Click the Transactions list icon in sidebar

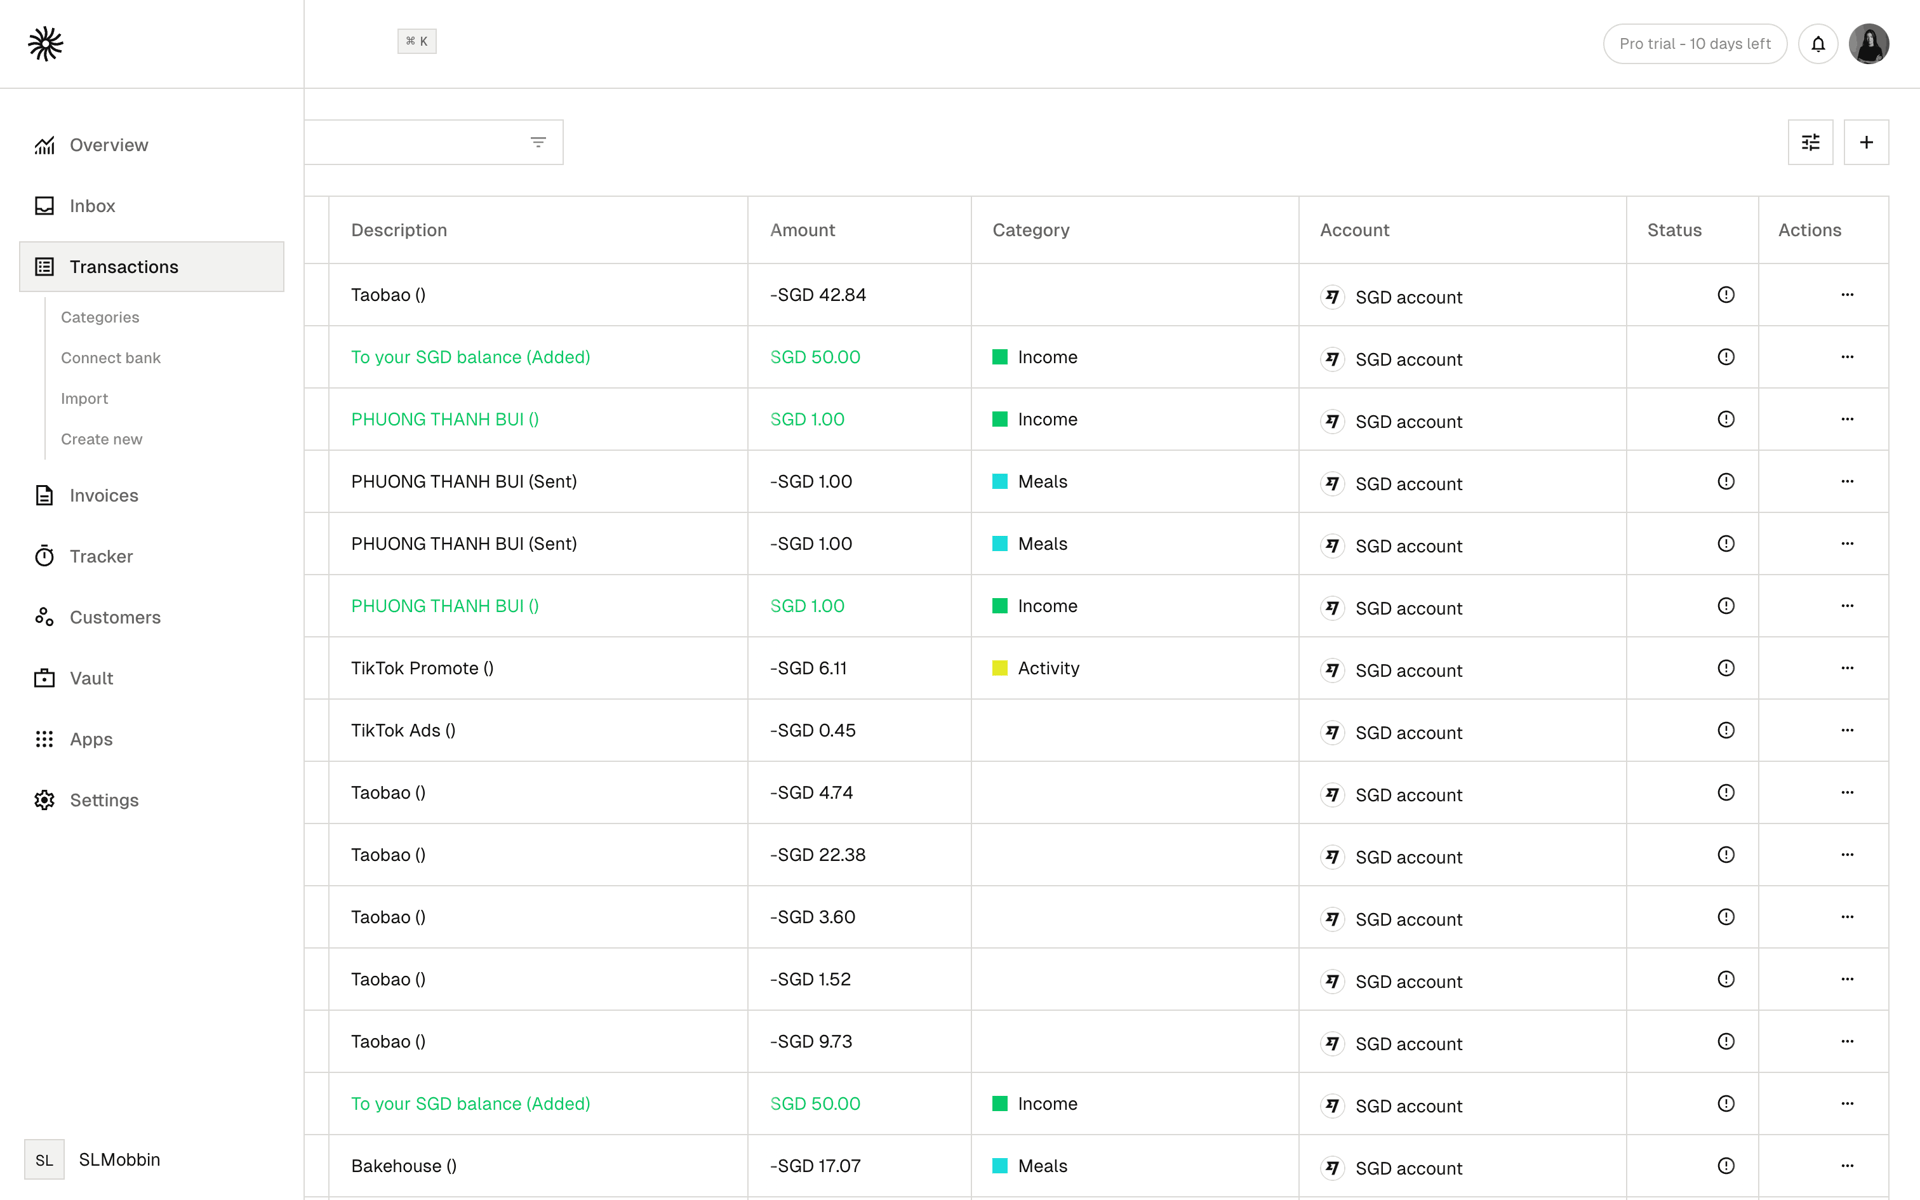(44, 267)
